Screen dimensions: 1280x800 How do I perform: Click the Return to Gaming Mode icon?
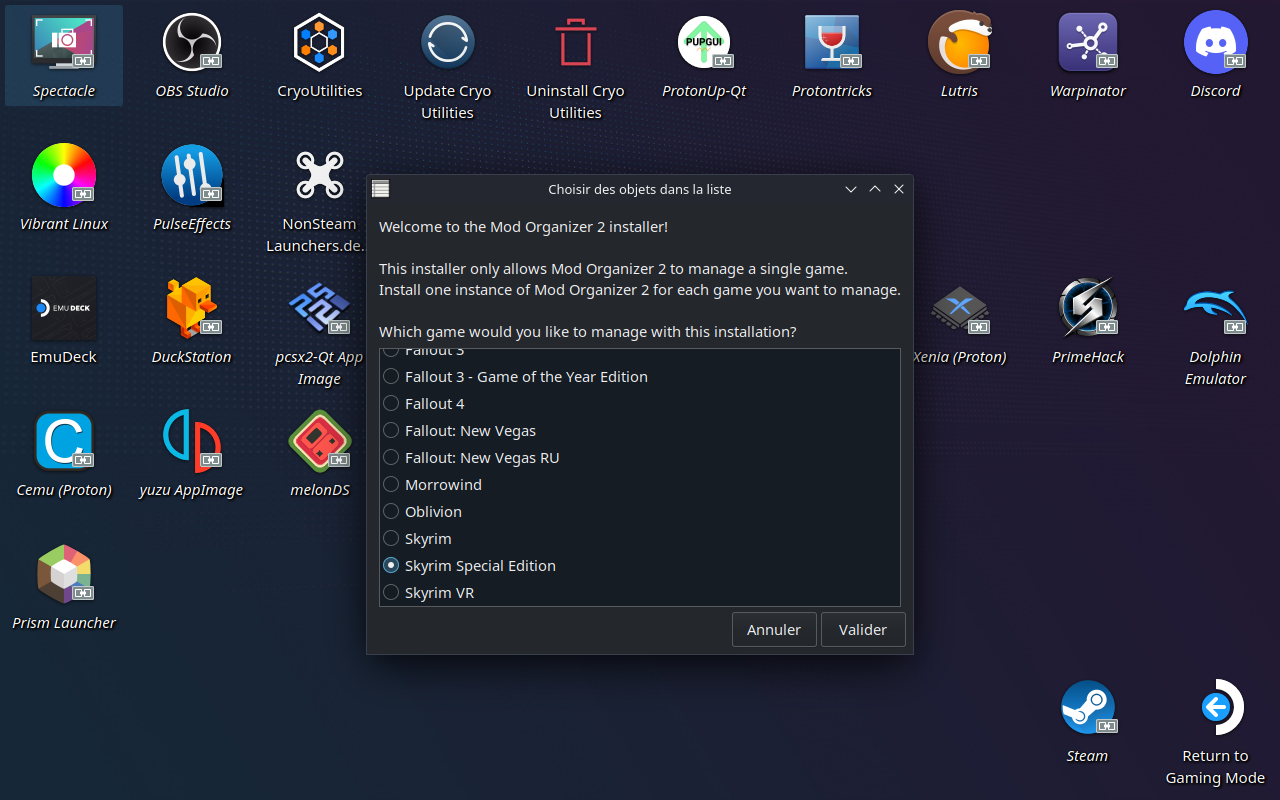click(1216, 707)
